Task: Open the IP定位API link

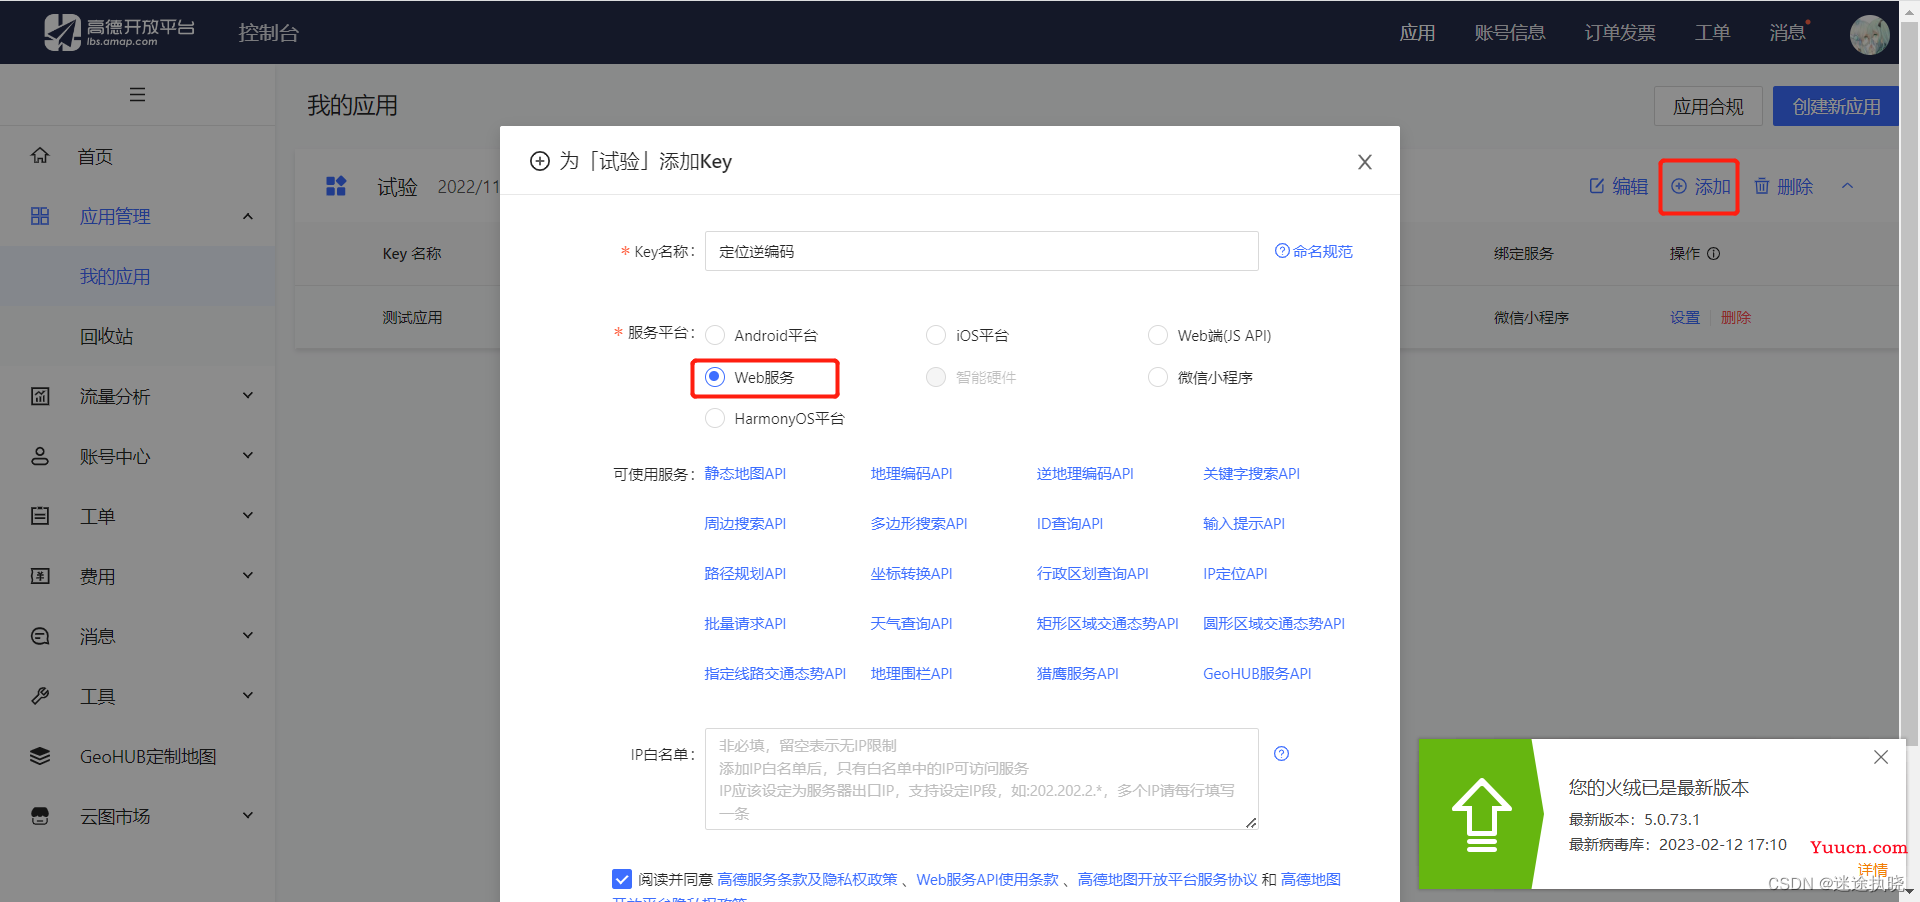Action: (1235, 573)
